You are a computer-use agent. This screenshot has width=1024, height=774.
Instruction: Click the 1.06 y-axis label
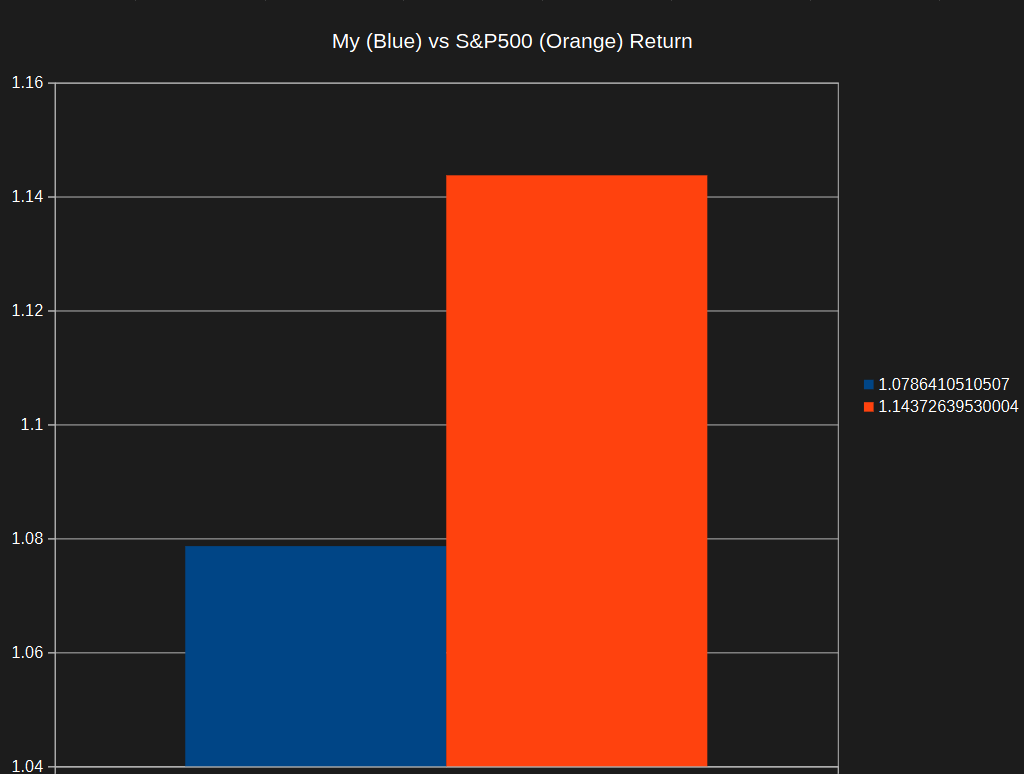27,653
